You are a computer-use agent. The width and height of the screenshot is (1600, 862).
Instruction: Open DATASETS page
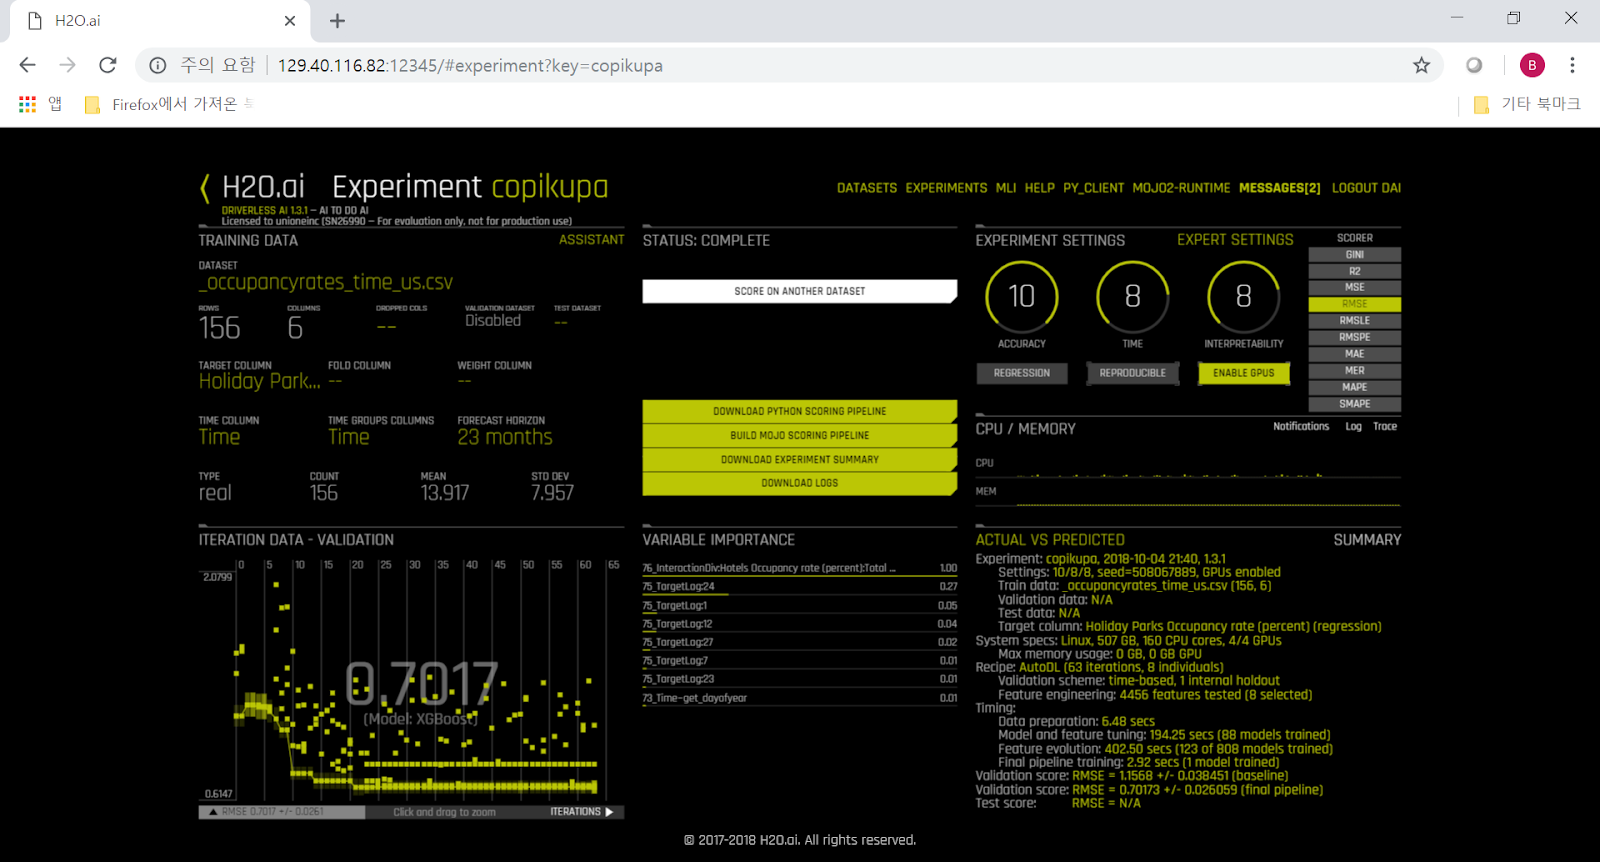pyautogui.click(x=867, y=188)
